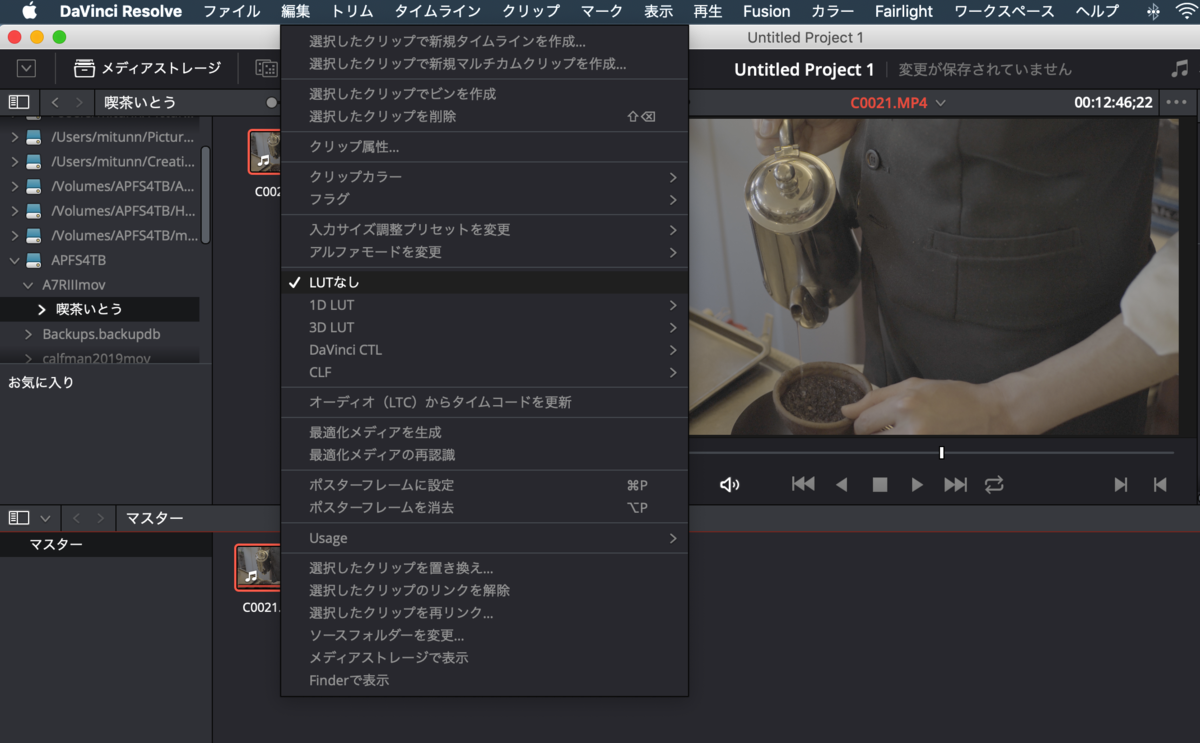This screenshot has height=743, width=1200.
Task: Stop playback in viewer
Action: pyautogui.click(x=880, y=485)
